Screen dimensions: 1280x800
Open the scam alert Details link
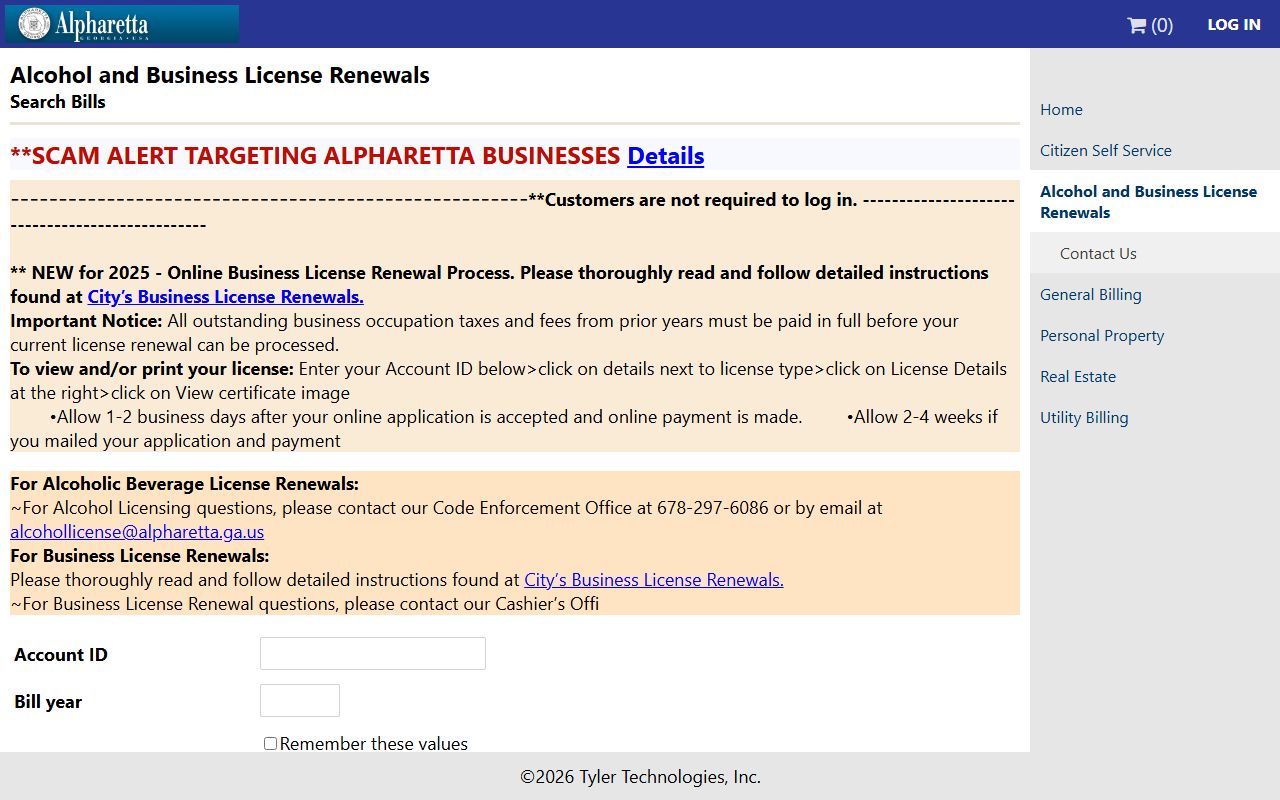665,156
